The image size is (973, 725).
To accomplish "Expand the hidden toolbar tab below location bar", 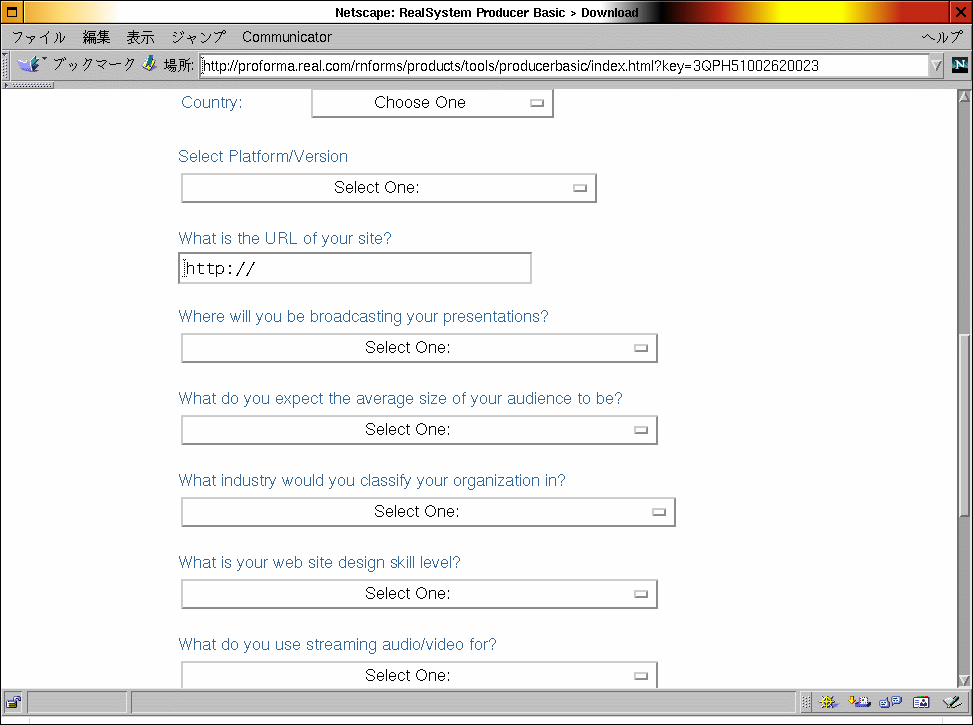I will tap(29, 85).
